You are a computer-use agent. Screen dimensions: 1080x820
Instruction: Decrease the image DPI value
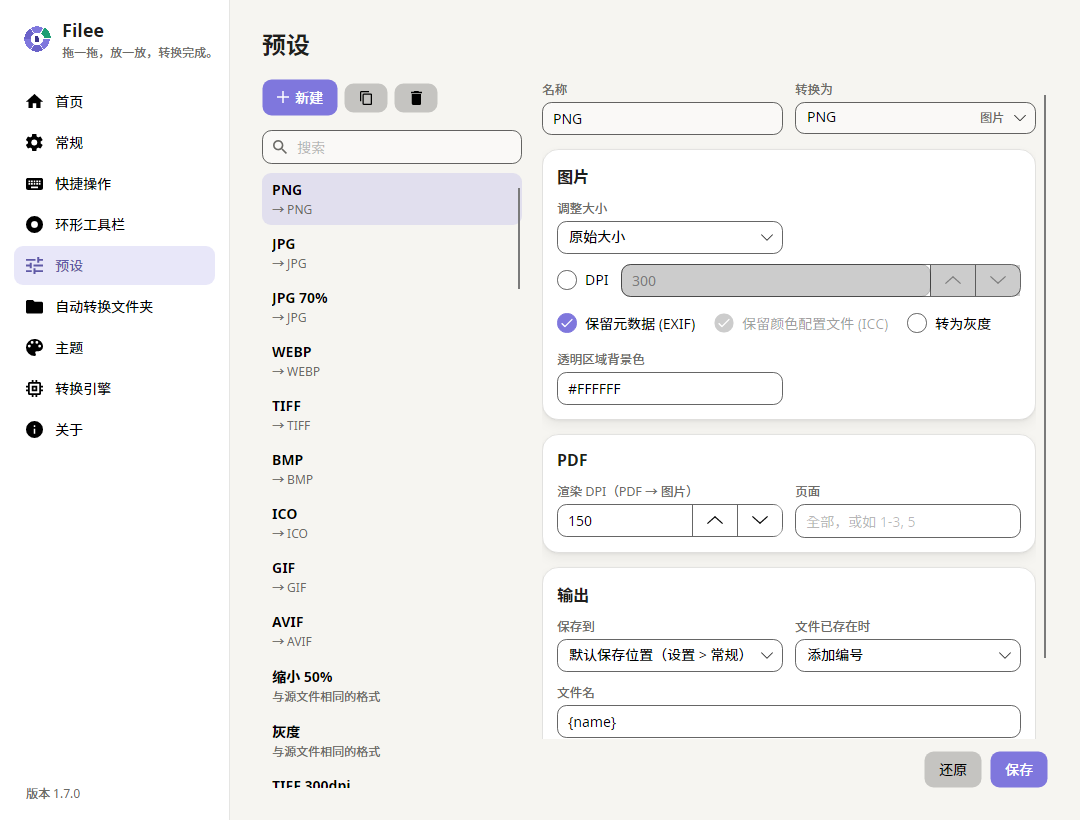click(998, 280)
